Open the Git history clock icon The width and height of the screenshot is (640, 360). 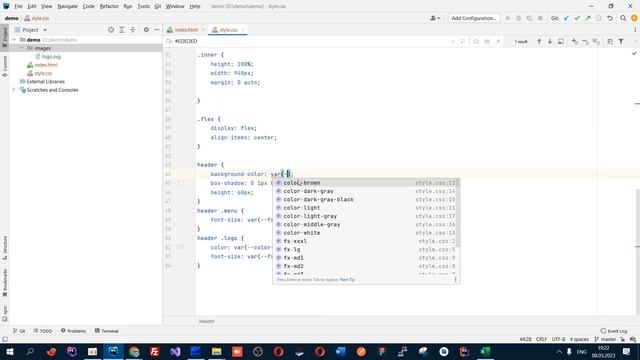[x=599, y=18]
